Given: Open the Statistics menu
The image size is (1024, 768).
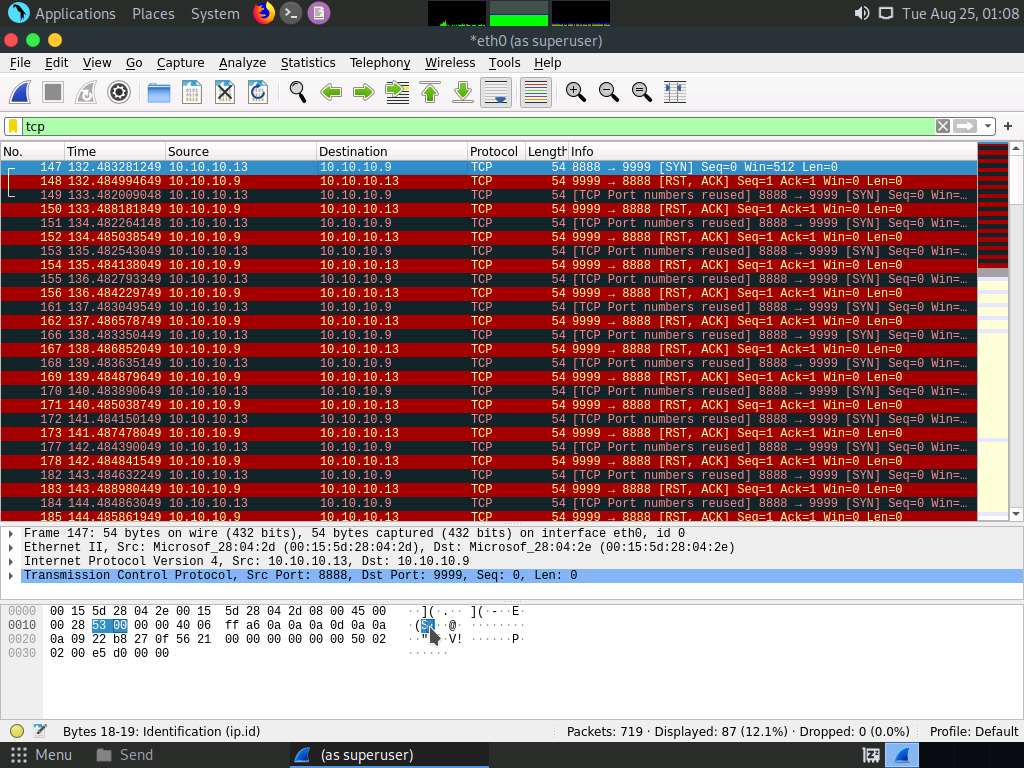Looking at the screenshot, I should tap(308, 63).
